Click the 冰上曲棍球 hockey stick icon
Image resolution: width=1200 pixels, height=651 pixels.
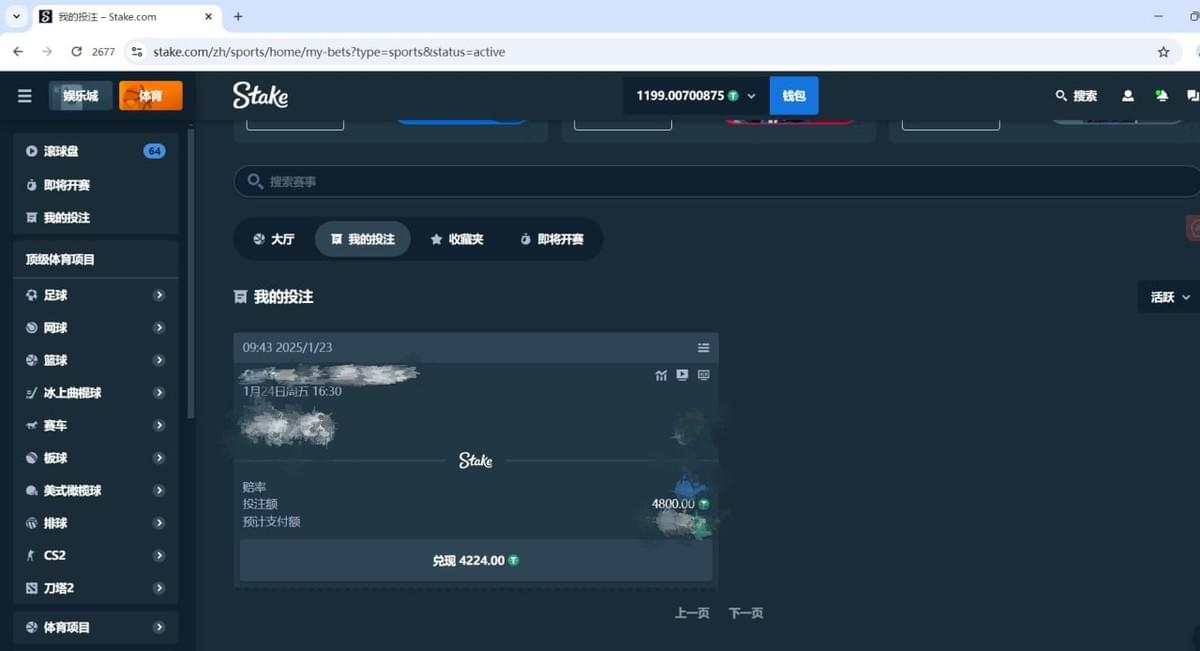(32, 393)
